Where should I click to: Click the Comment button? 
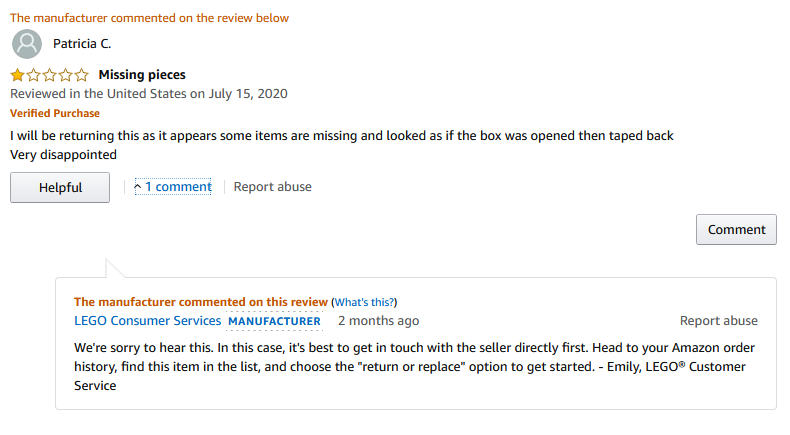(736, 229)
